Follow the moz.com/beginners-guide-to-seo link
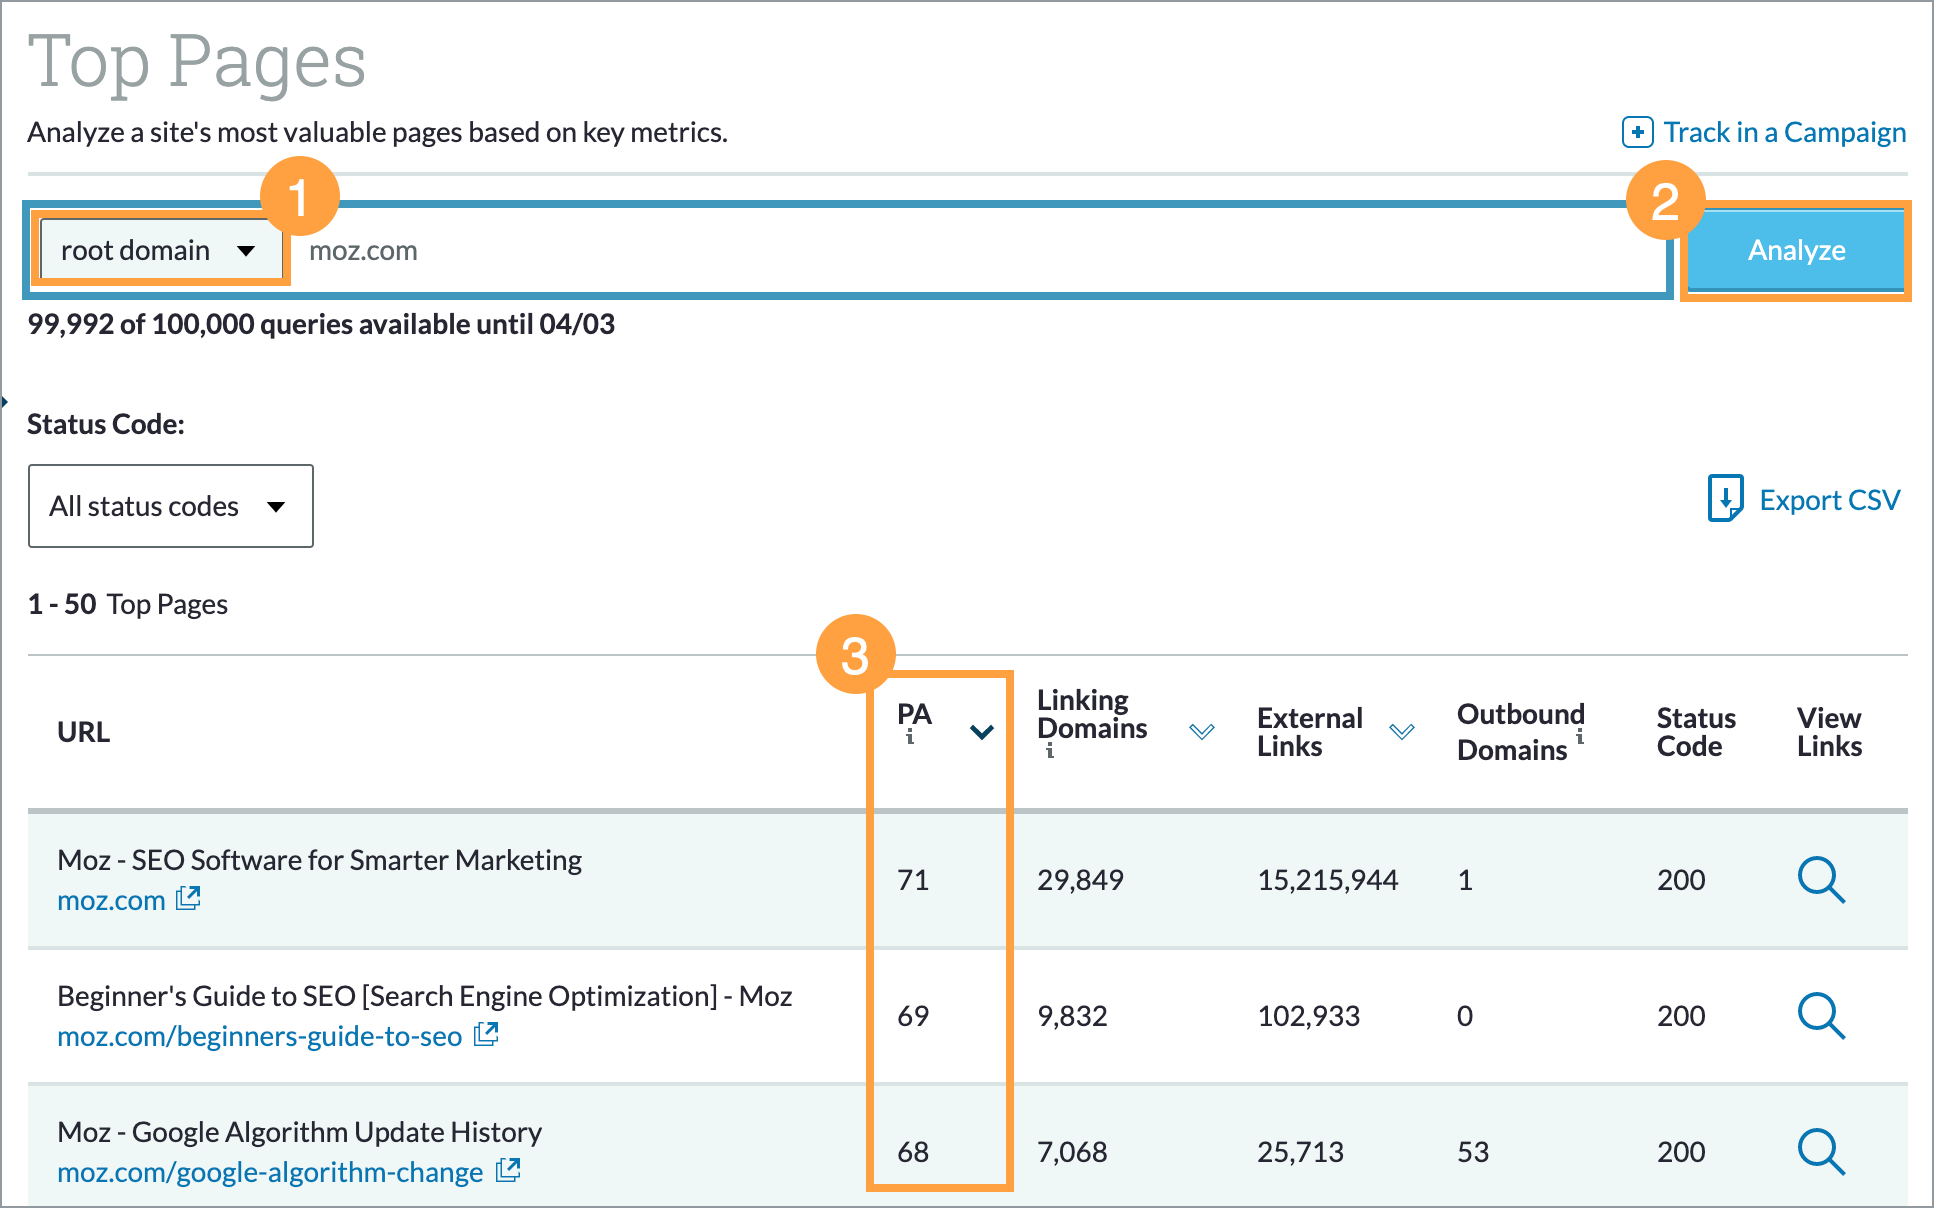1934x1208 pixels. pyautogui.click(x=260, y=1035)
